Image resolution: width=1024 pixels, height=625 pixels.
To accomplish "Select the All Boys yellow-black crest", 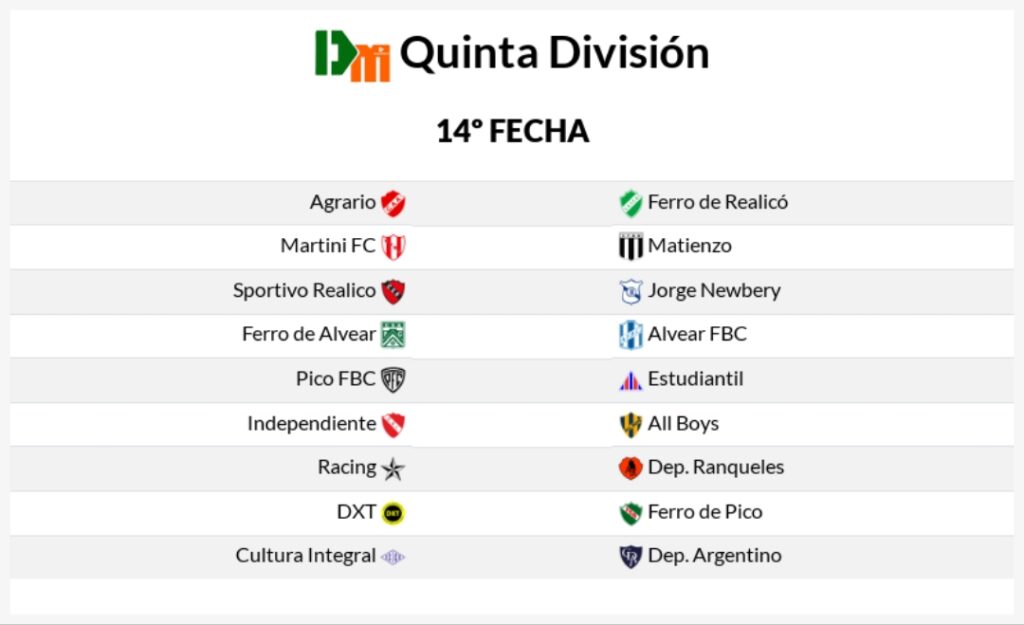I will coord(630,424).
